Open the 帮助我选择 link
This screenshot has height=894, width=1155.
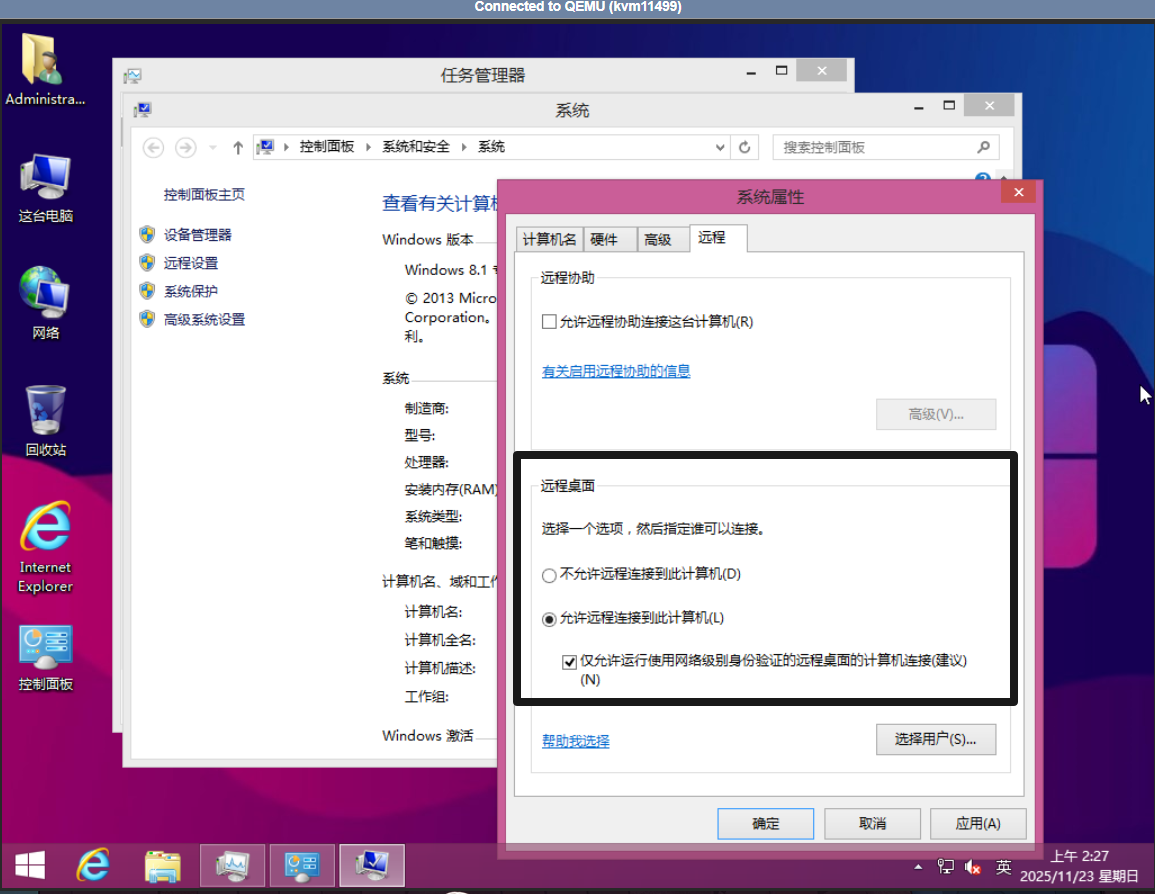coord(575,741)
